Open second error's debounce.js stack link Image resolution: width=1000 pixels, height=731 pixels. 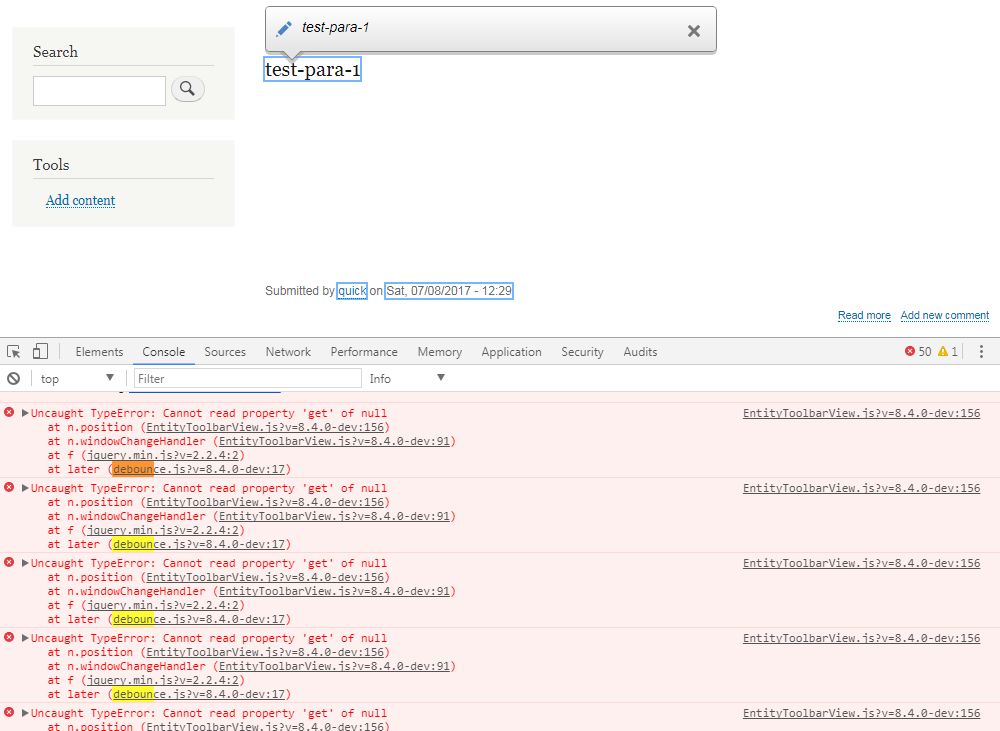point(199,544)
